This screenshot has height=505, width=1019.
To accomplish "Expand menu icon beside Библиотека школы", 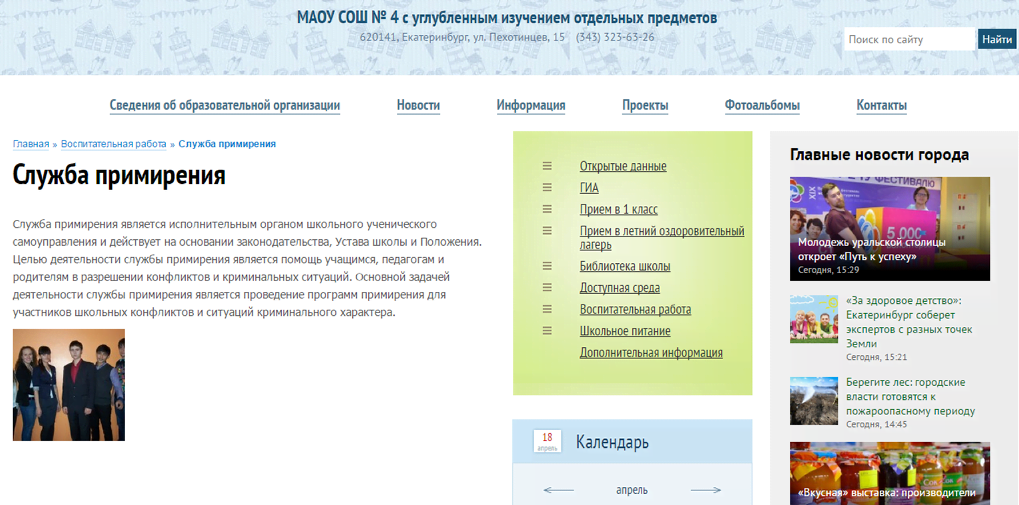I will tap(547, 266).
